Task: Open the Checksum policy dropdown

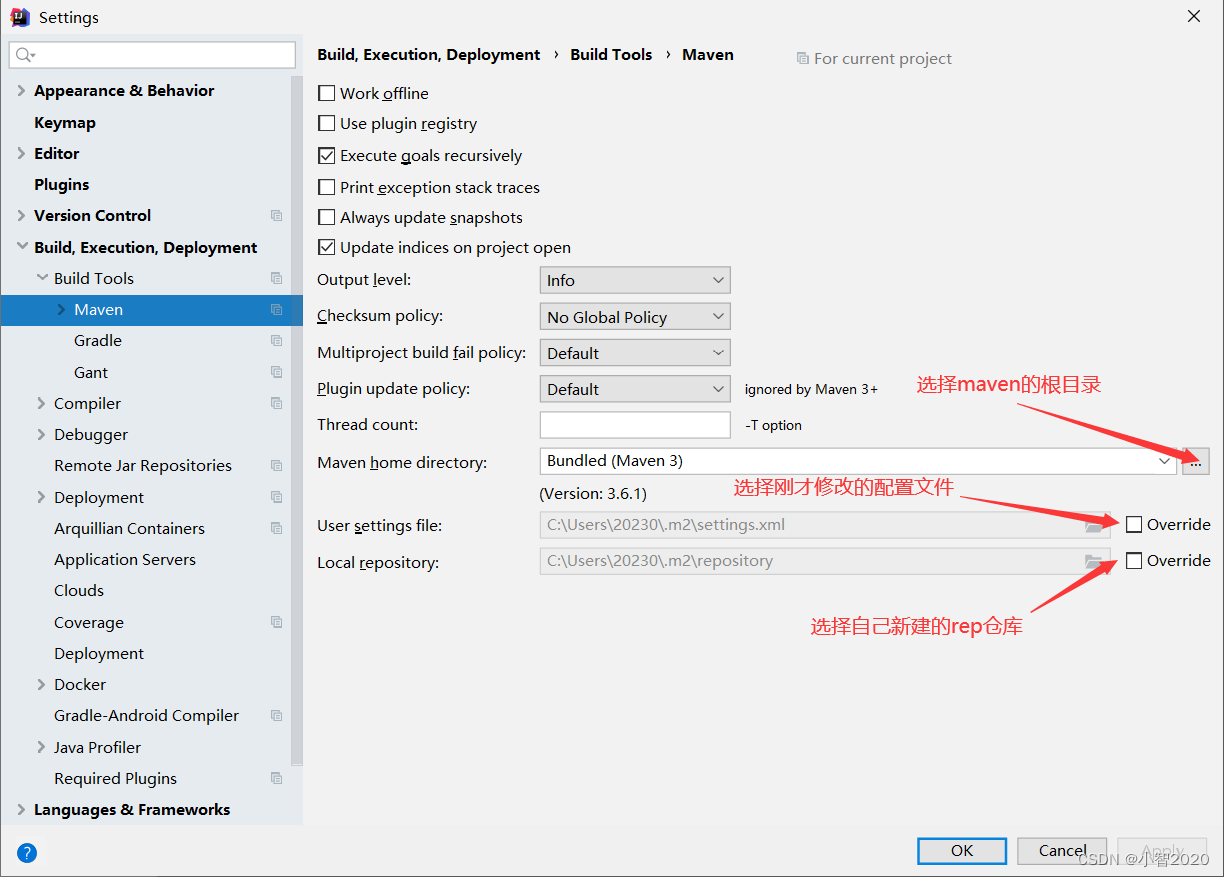Action: point(635,317)
